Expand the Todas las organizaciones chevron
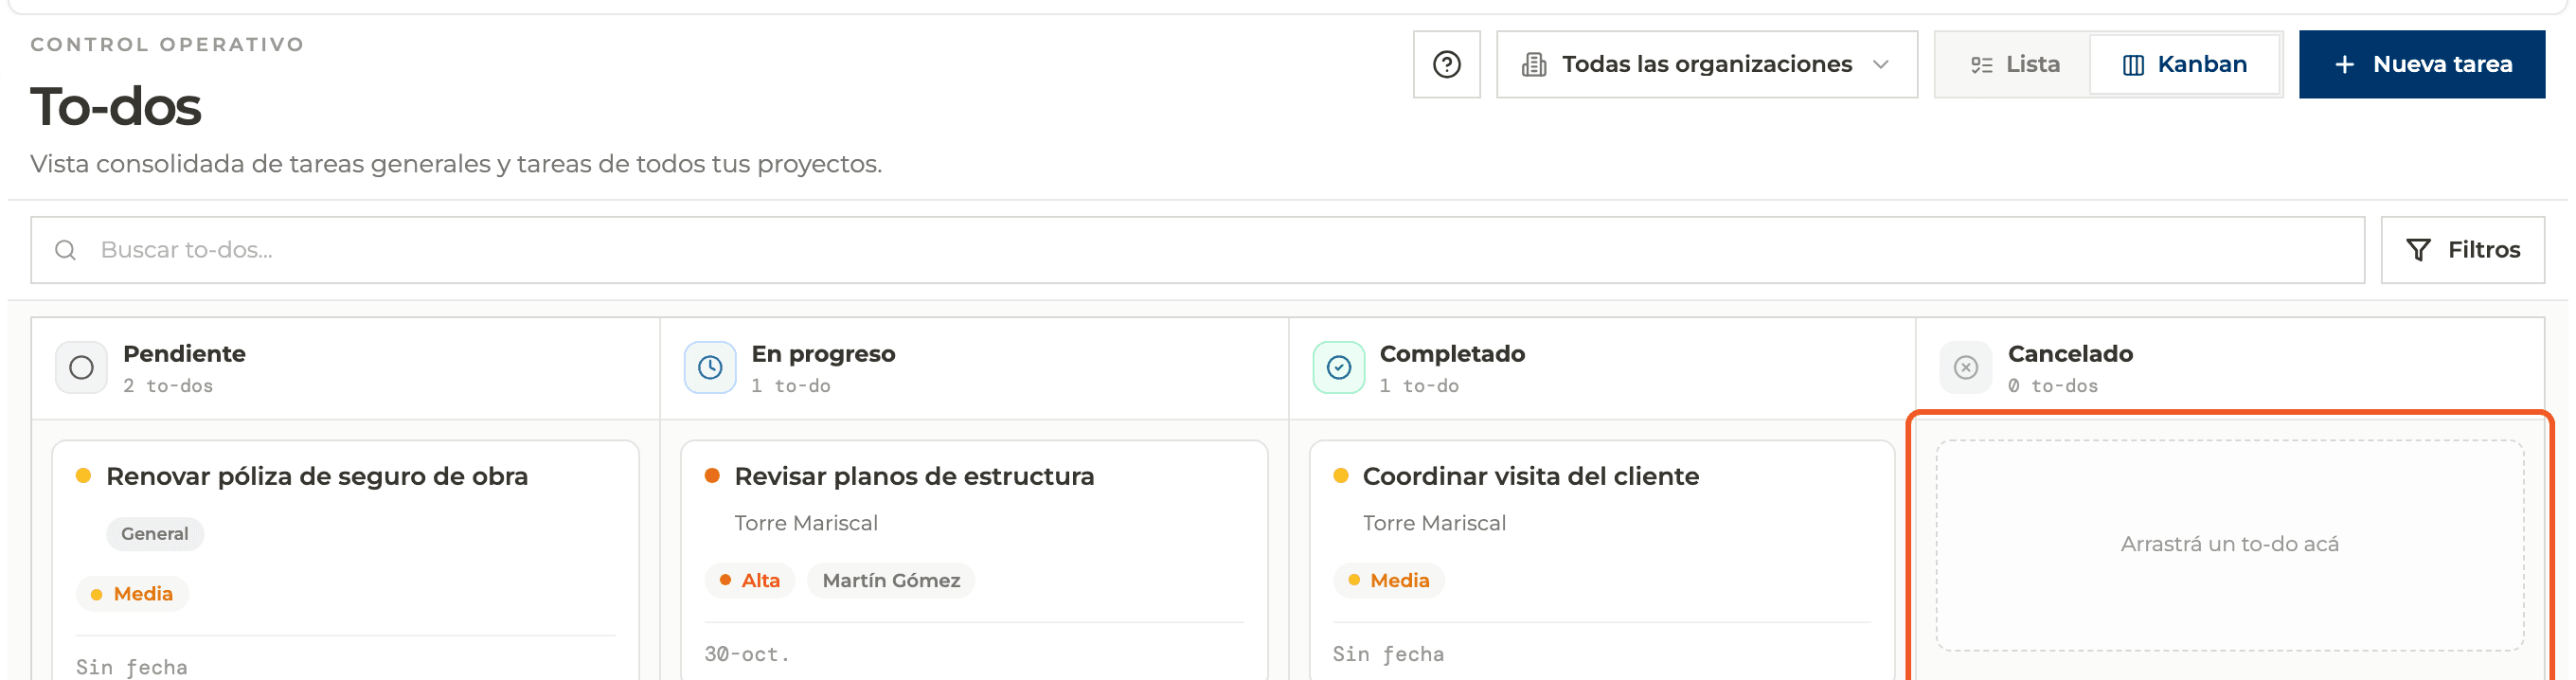2576x680 pixels. [1880, 65]
